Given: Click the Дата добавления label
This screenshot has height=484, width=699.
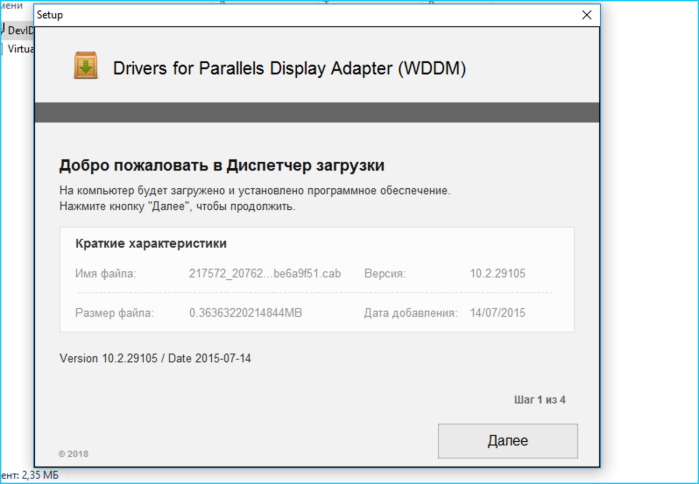Looking at the screenshot, I should pos(411,313).
